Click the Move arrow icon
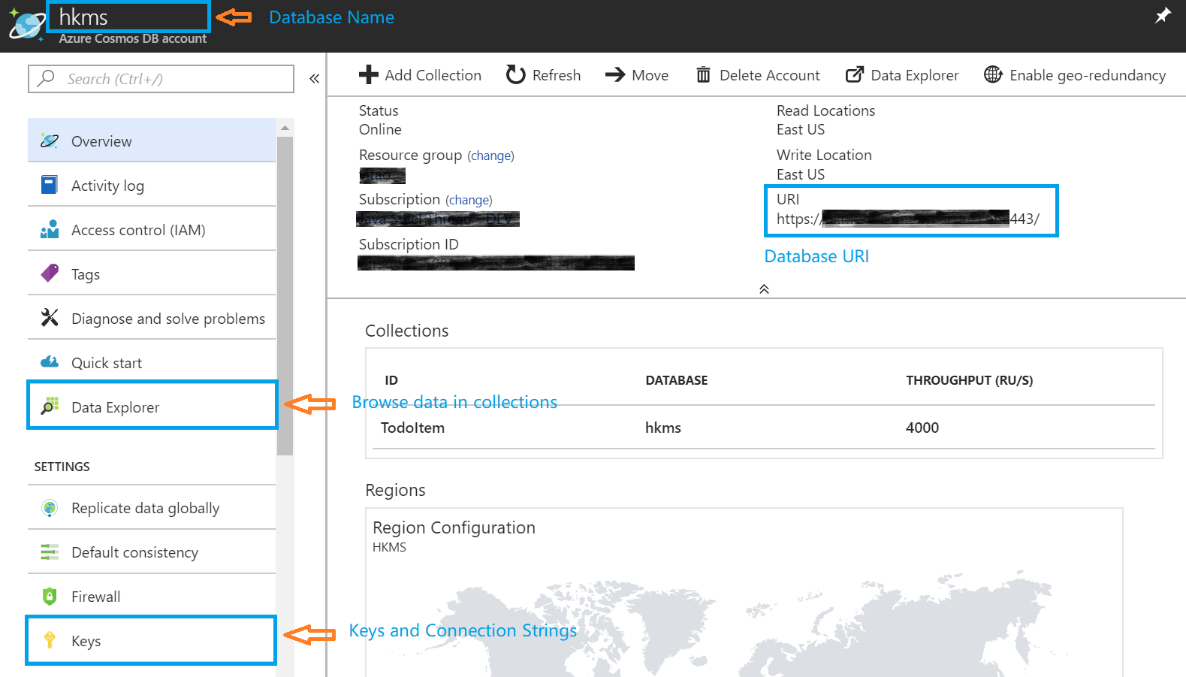Image resolution: width=1186 pixels, height=677 pixels. tap(615, 75)
